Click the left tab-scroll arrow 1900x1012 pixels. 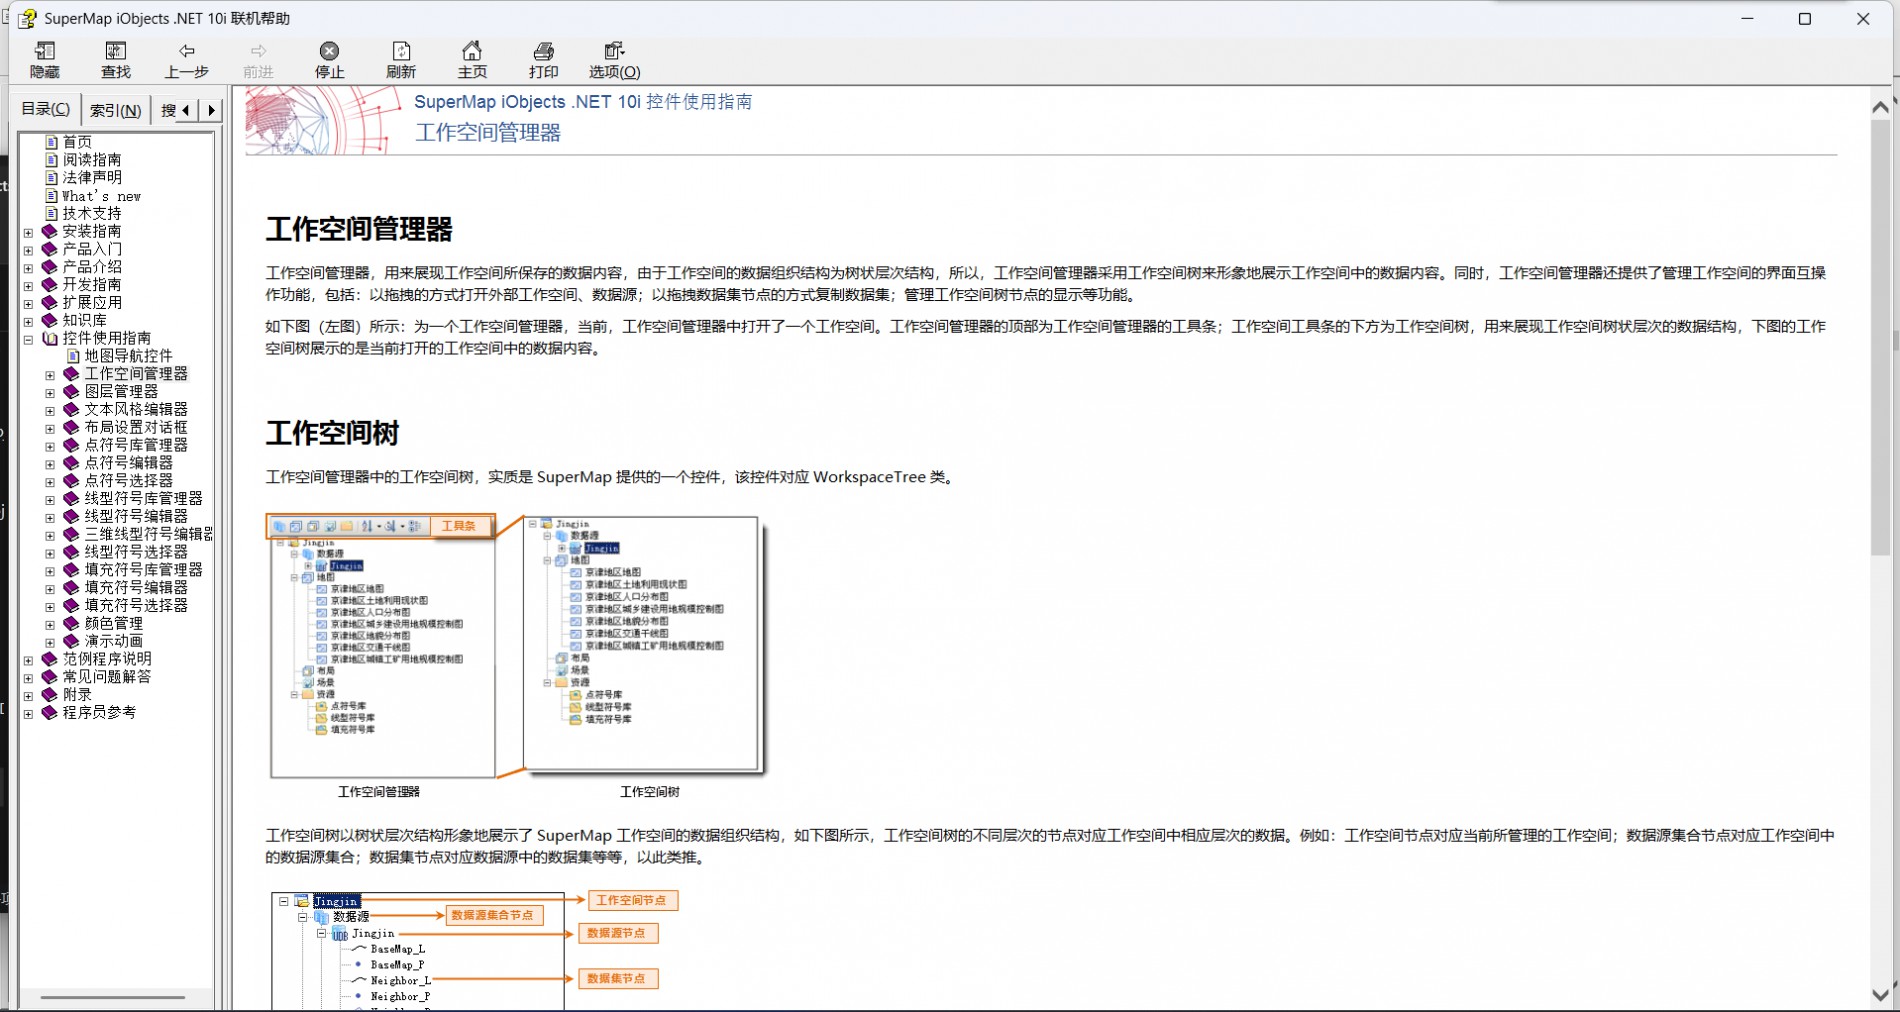tap(186, 110)
